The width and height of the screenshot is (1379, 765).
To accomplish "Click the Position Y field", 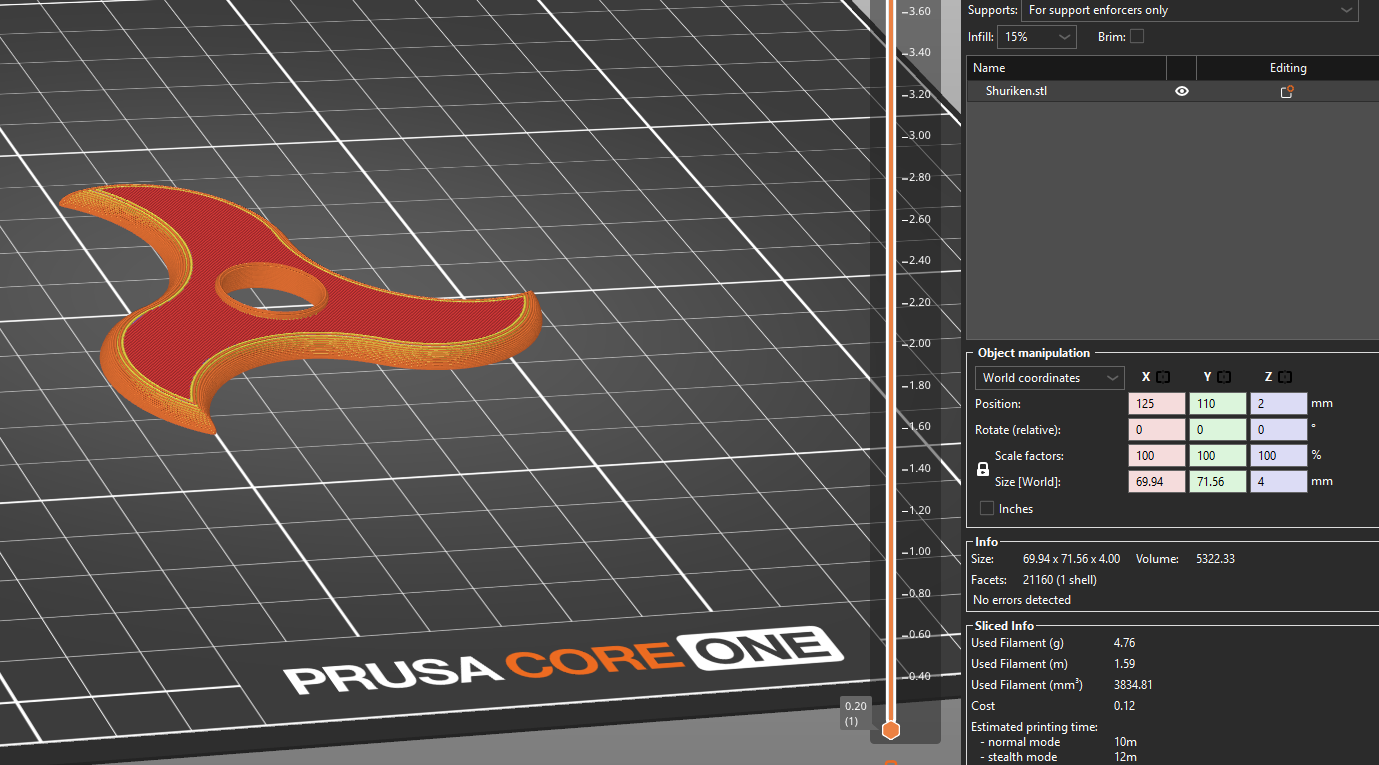I will pyautogui.click(x=1217, y=404).
